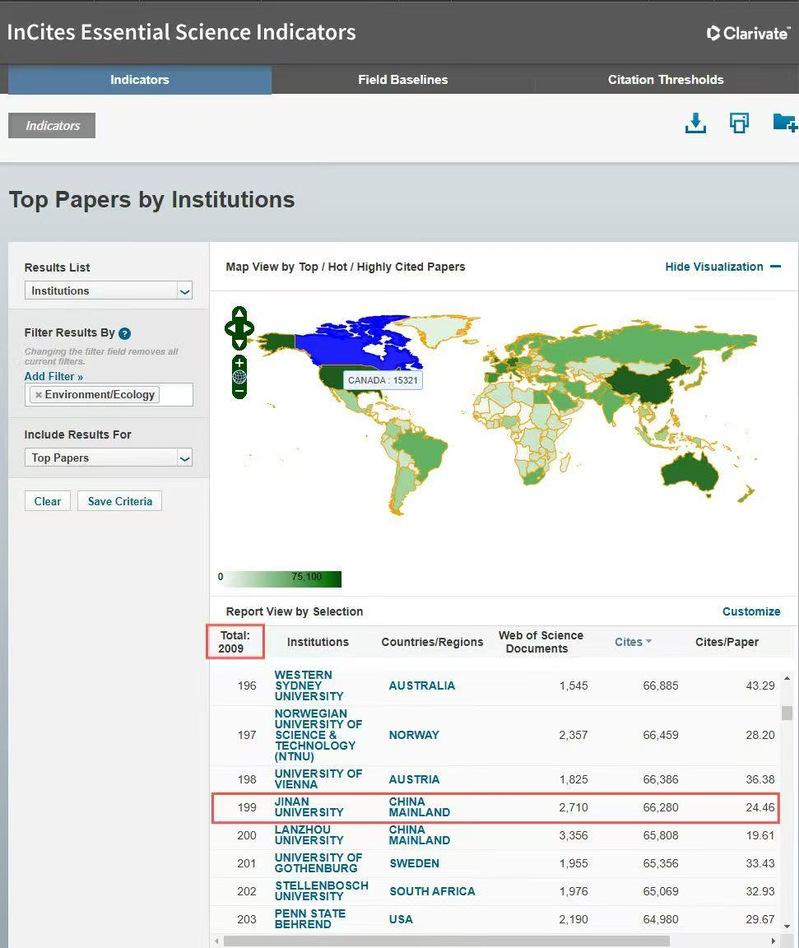Open University of Gothenburg link
Viewport: 799px width, 948px height.
point(319,863)
